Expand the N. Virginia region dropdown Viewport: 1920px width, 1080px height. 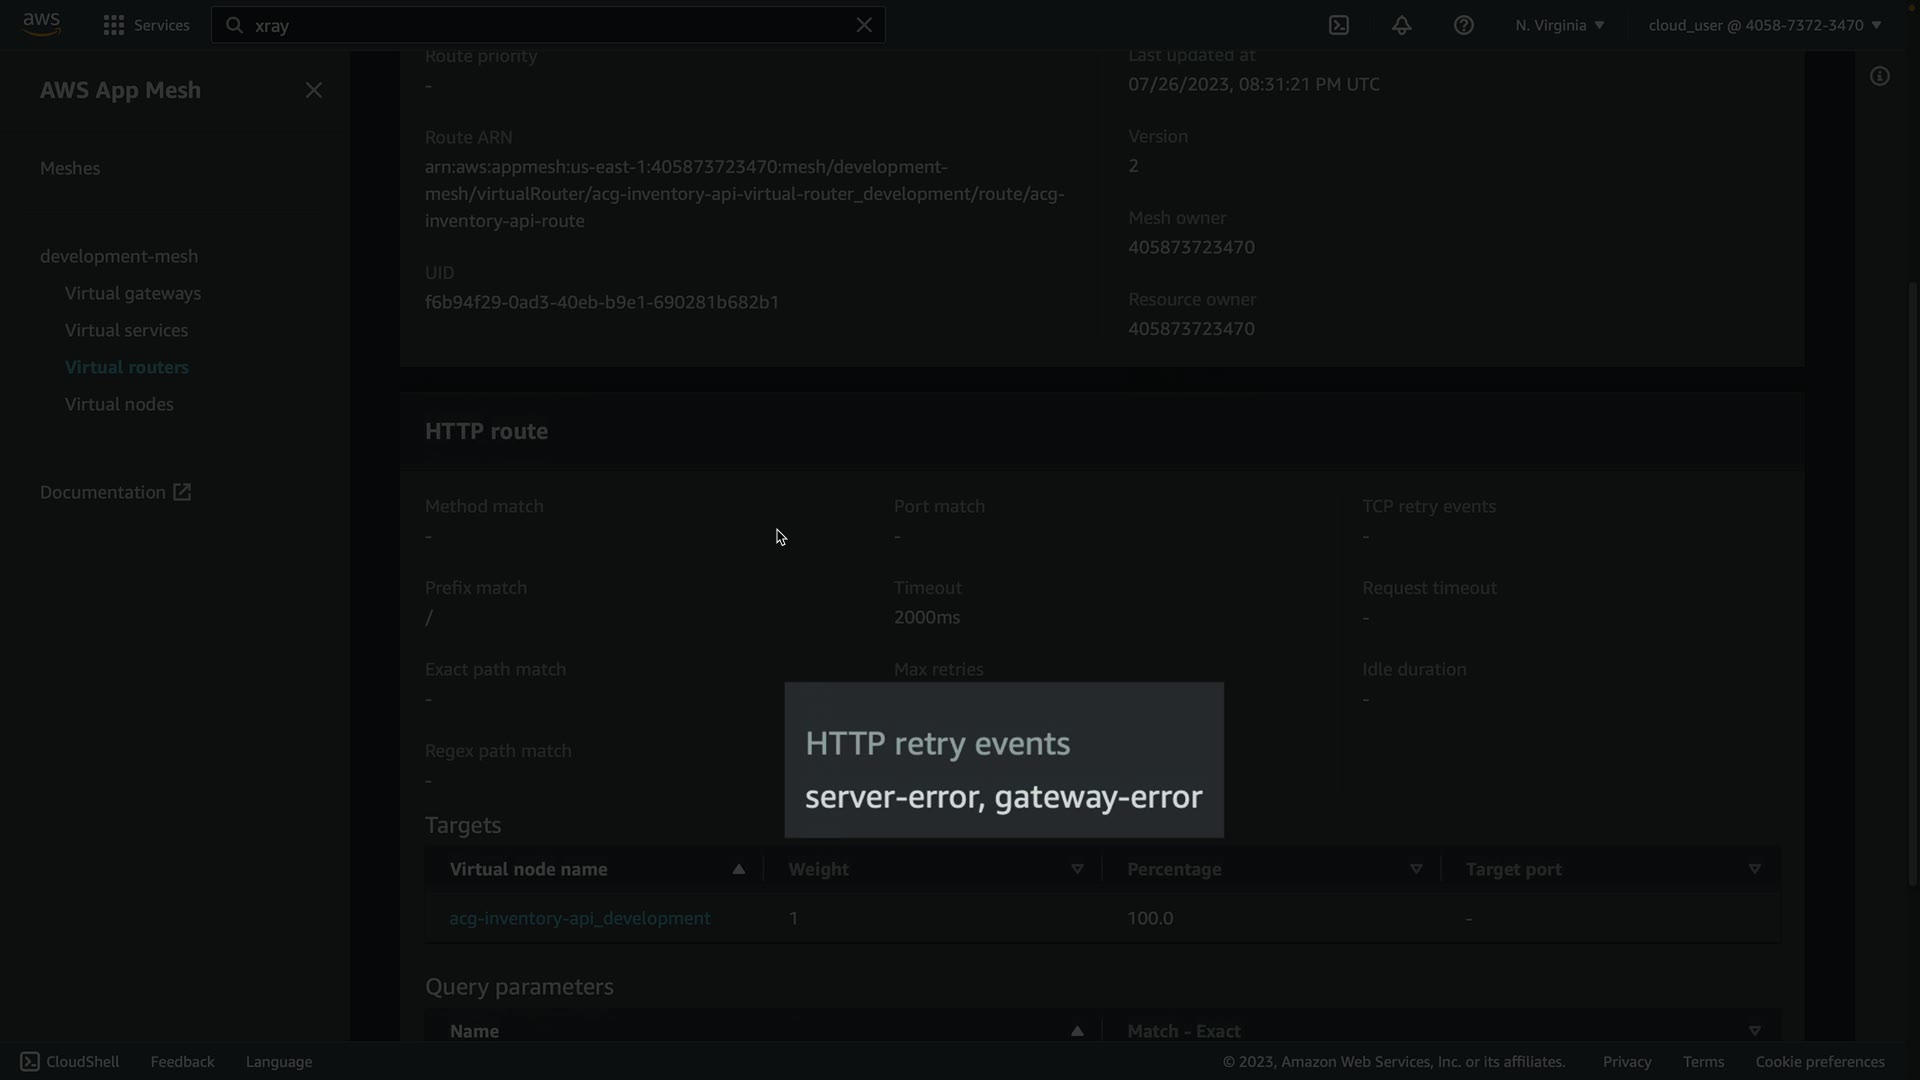tap(1559, 25)
